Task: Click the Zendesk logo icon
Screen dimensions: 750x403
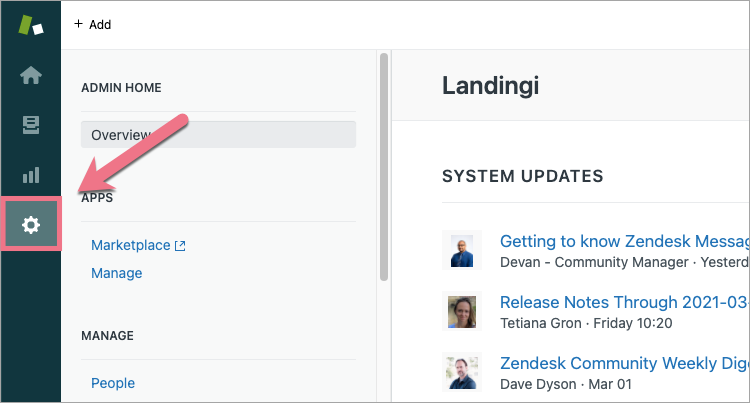Action: click(31, 25)
